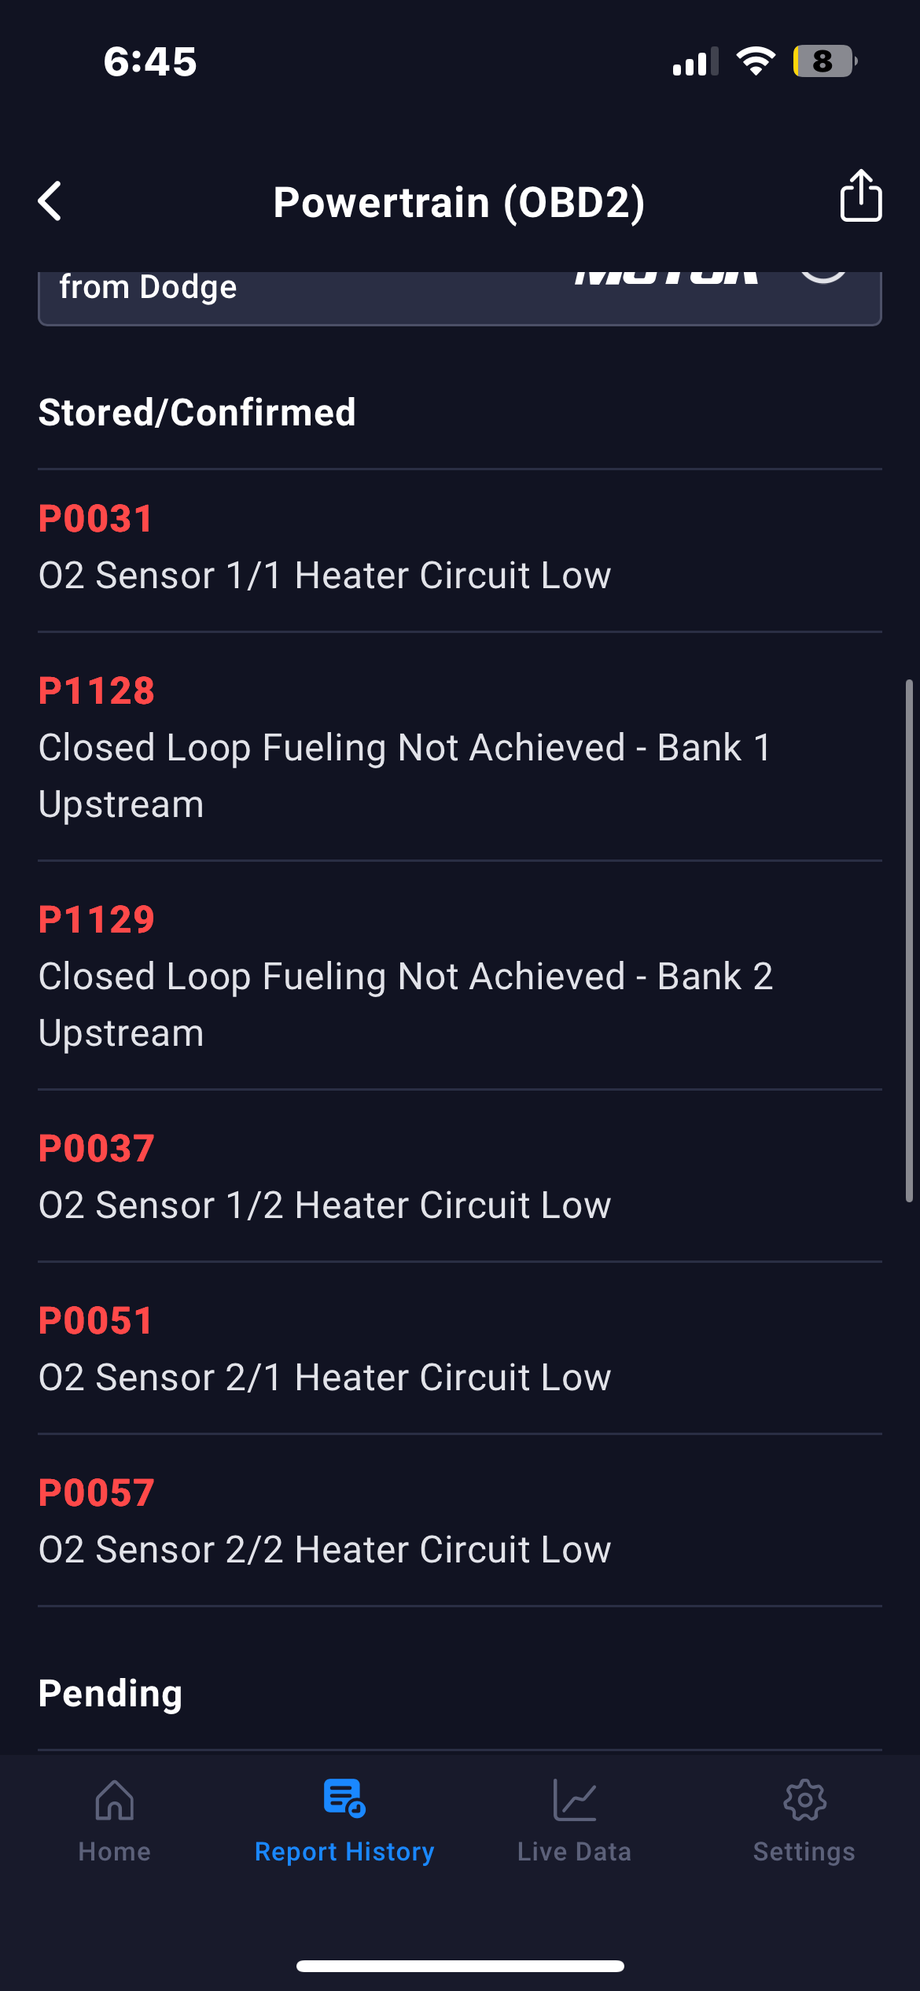Tap the 'from Dodge' info card
This screenshot has height=1991, width=920.
(459, 296)
